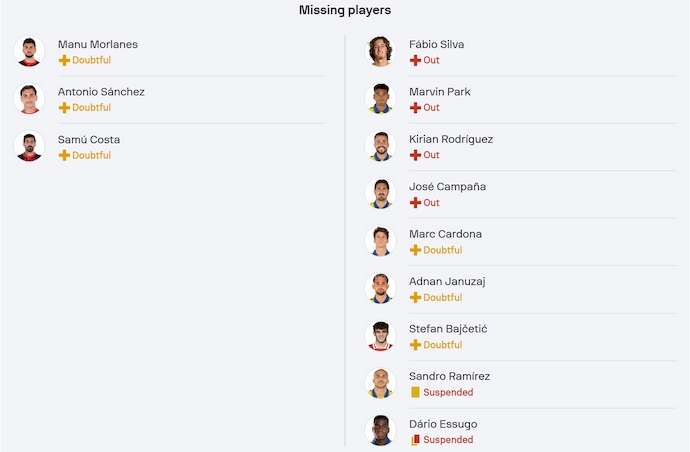
Task: Select Marvin Park's name
Action: (x=439, y=92)
